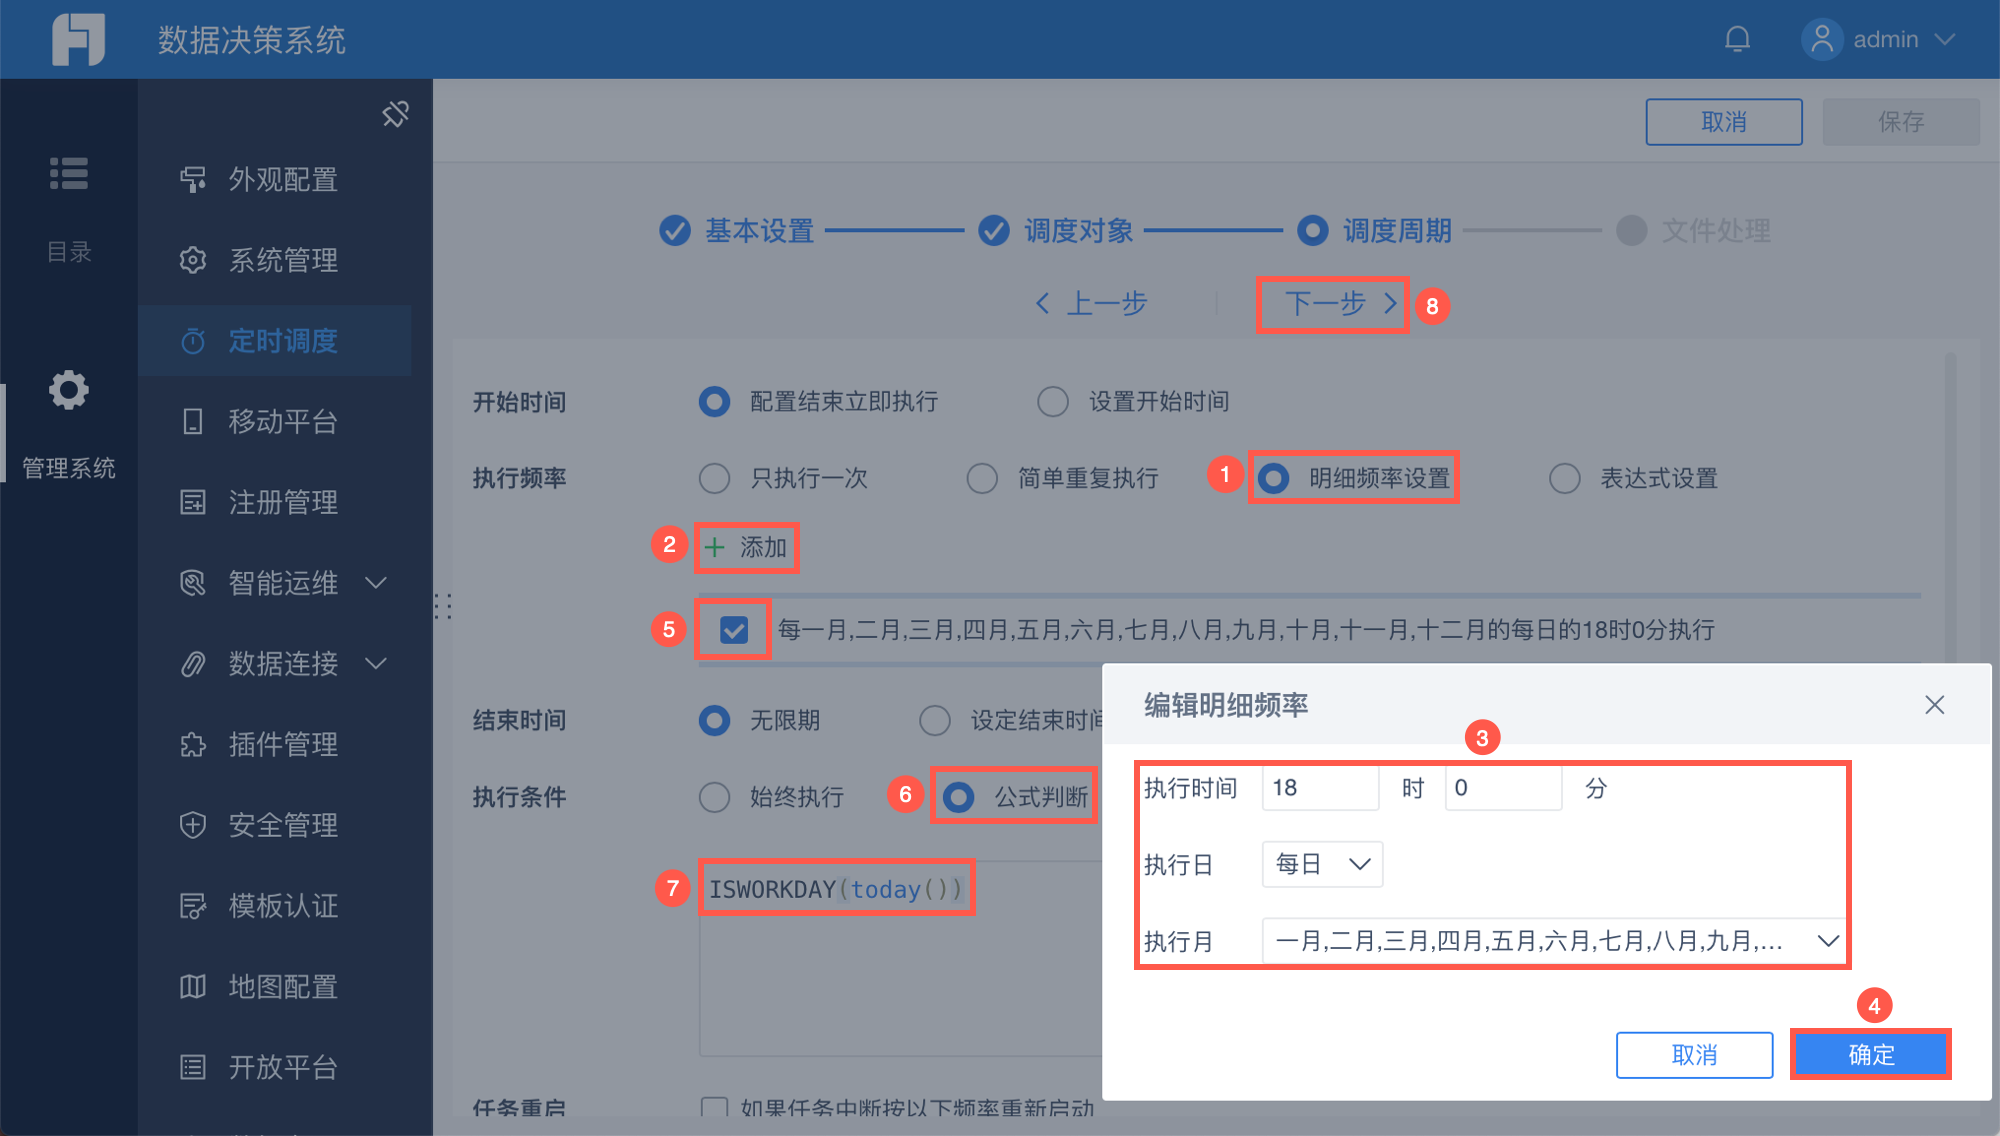Click the pin sidebar icon
This screenshot has width=2000, height=1136.
click(x=395, y=114)
